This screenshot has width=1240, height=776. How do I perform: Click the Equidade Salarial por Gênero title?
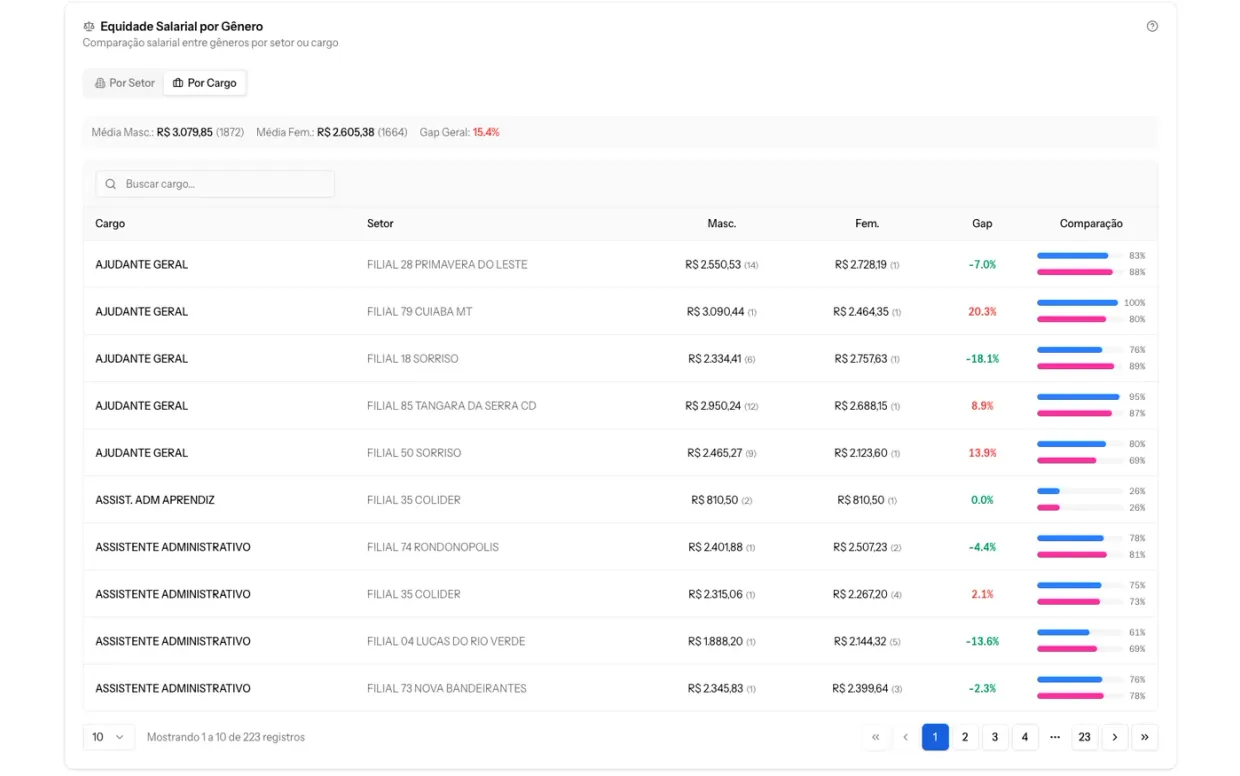coord(182,27)
